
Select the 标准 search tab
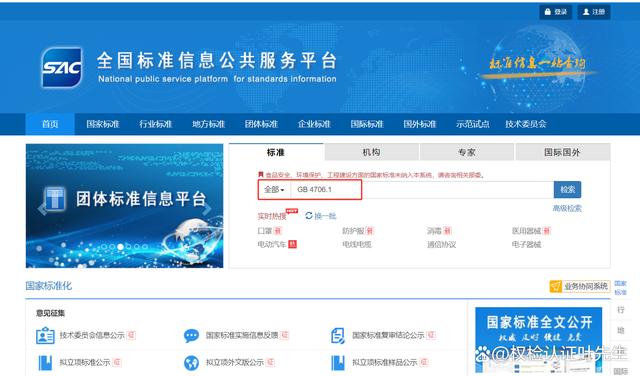point(276,152)
